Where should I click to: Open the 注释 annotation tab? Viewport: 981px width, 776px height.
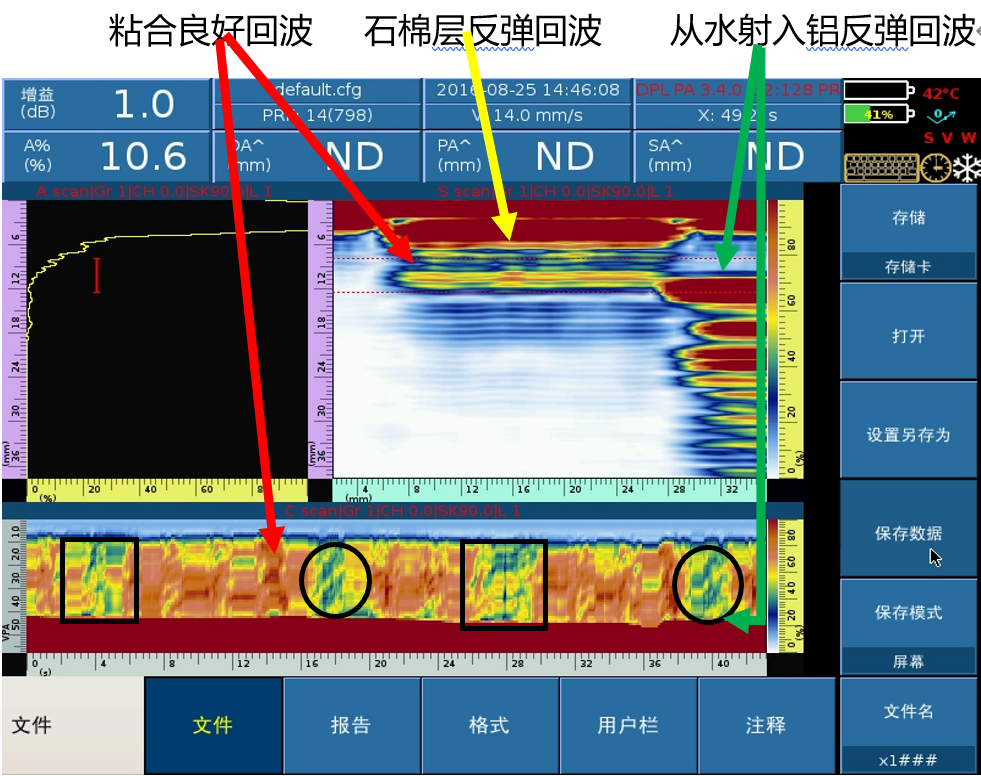coord(765,725)
